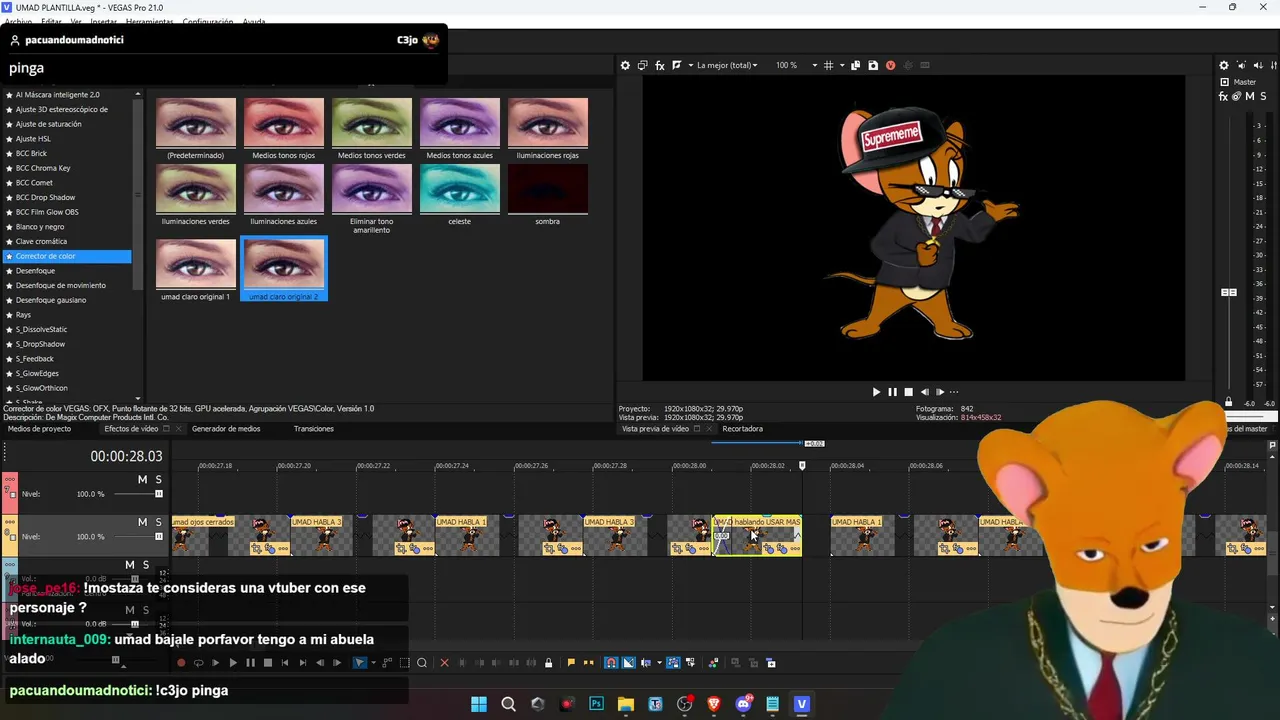
Task: Solo the first video track
Action: tap(158, 480)
